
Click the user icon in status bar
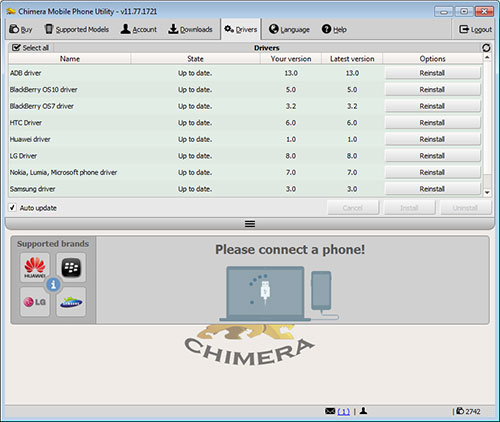pos(363,411)
